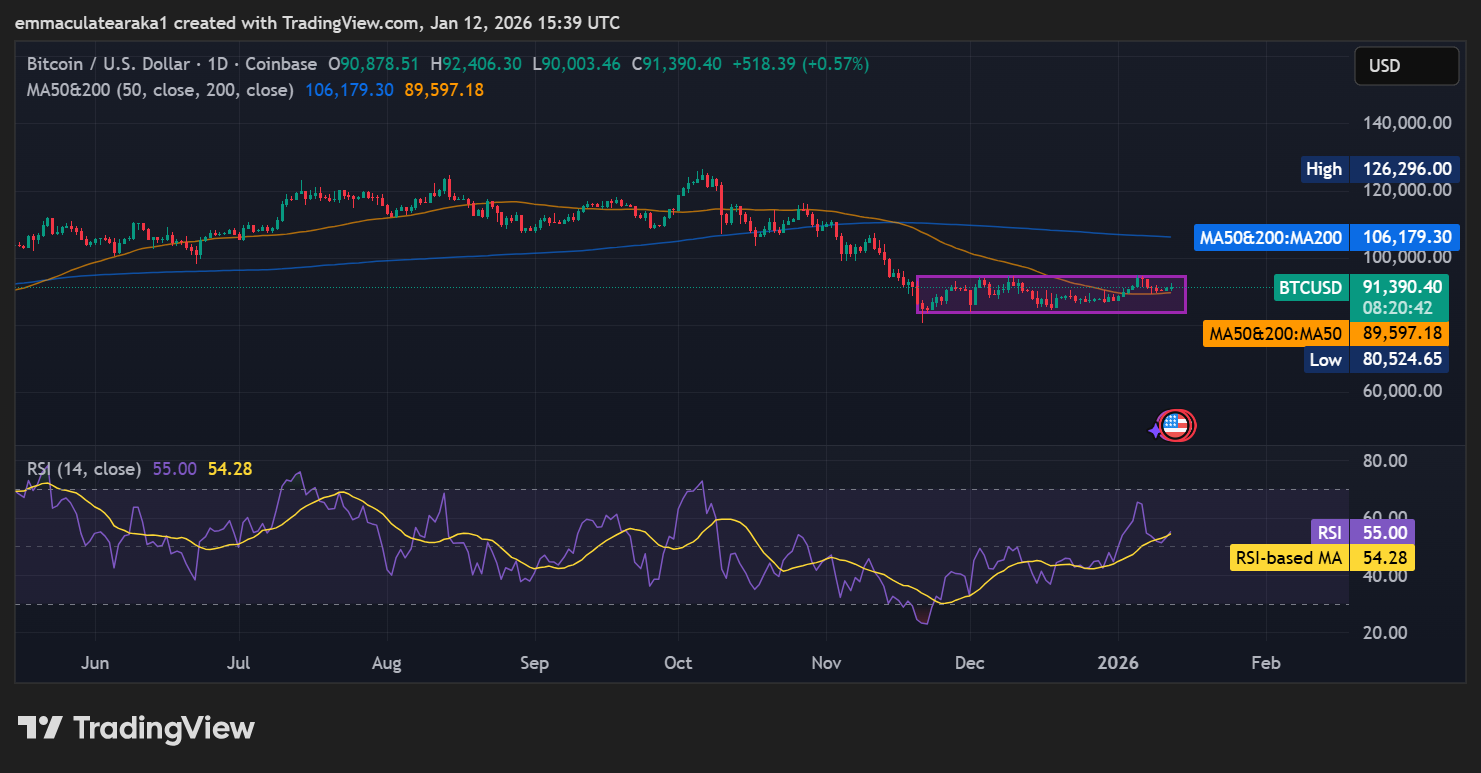Screen dimensions: 1481x773
Task: Click the yellow RSI-based MA axis label
Action: [1288, 557]
